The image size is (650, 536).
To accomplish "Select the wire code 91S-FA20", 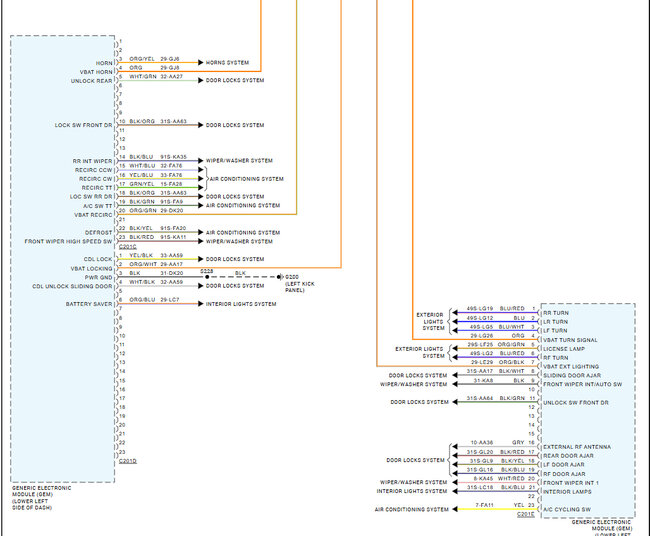I will [x=173, y=228].
